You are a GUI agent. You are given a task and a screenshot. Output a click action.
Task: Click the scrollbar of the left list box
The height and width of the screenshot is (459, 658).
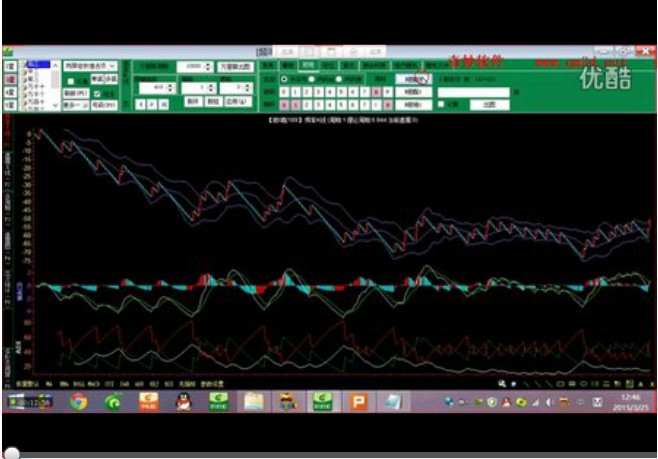[56, 82]
